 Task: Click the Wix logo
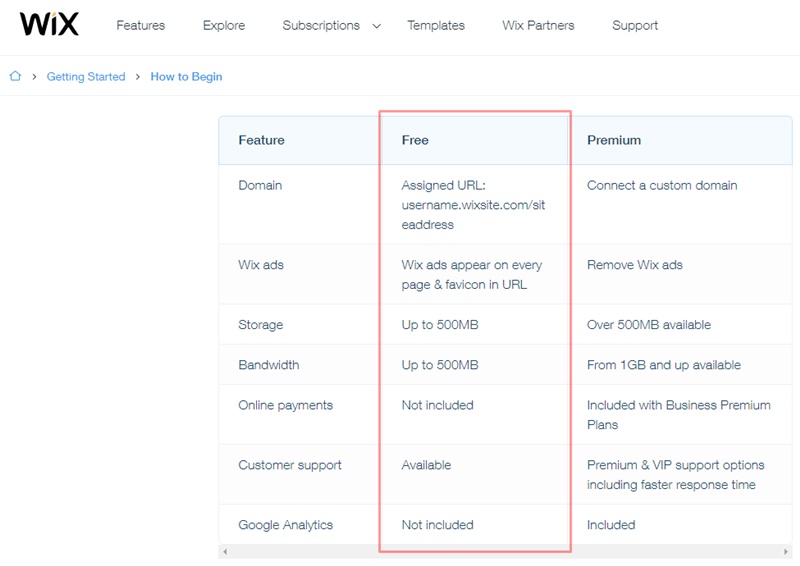(49, 24)
